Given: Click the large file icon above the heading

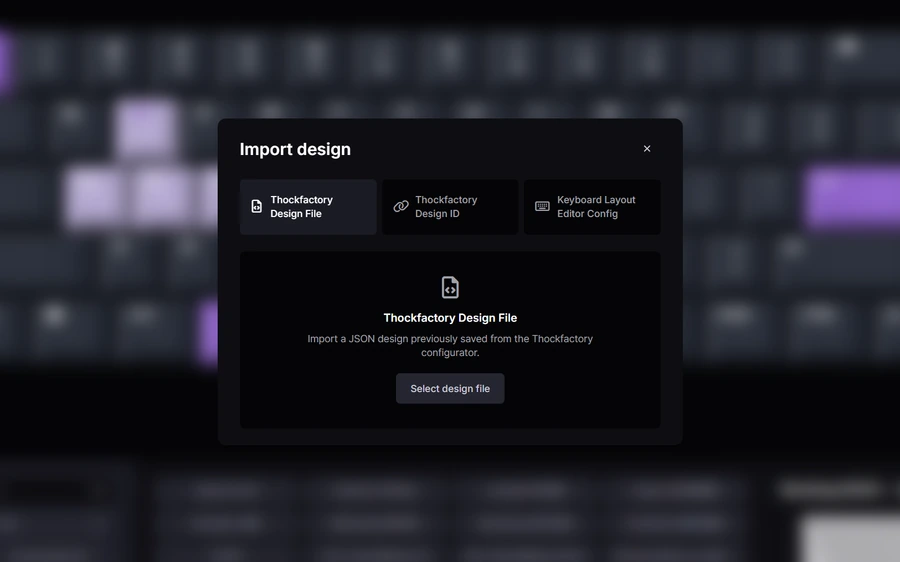Looking at the screenshot, I should tap(450, 287).
